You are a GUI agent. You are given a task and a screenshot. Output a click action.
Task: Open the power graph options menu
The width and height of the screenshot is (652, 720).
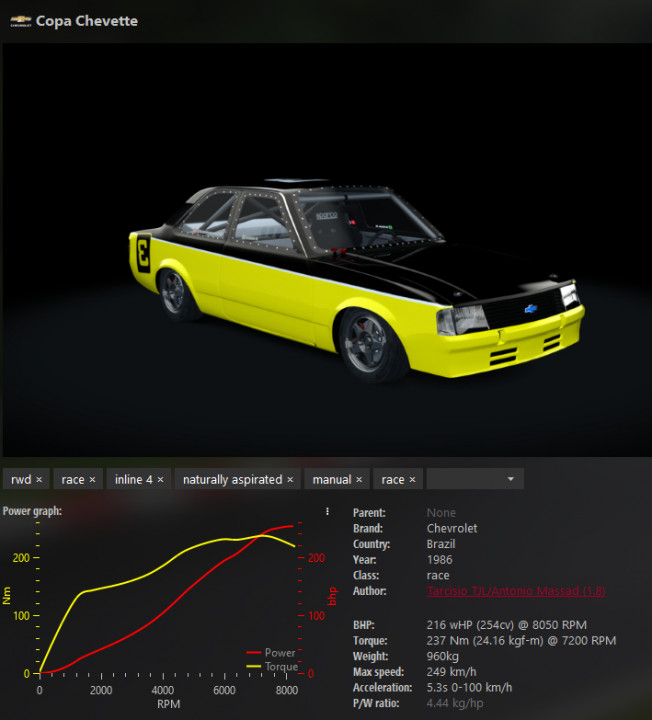[x=327, y=511]
